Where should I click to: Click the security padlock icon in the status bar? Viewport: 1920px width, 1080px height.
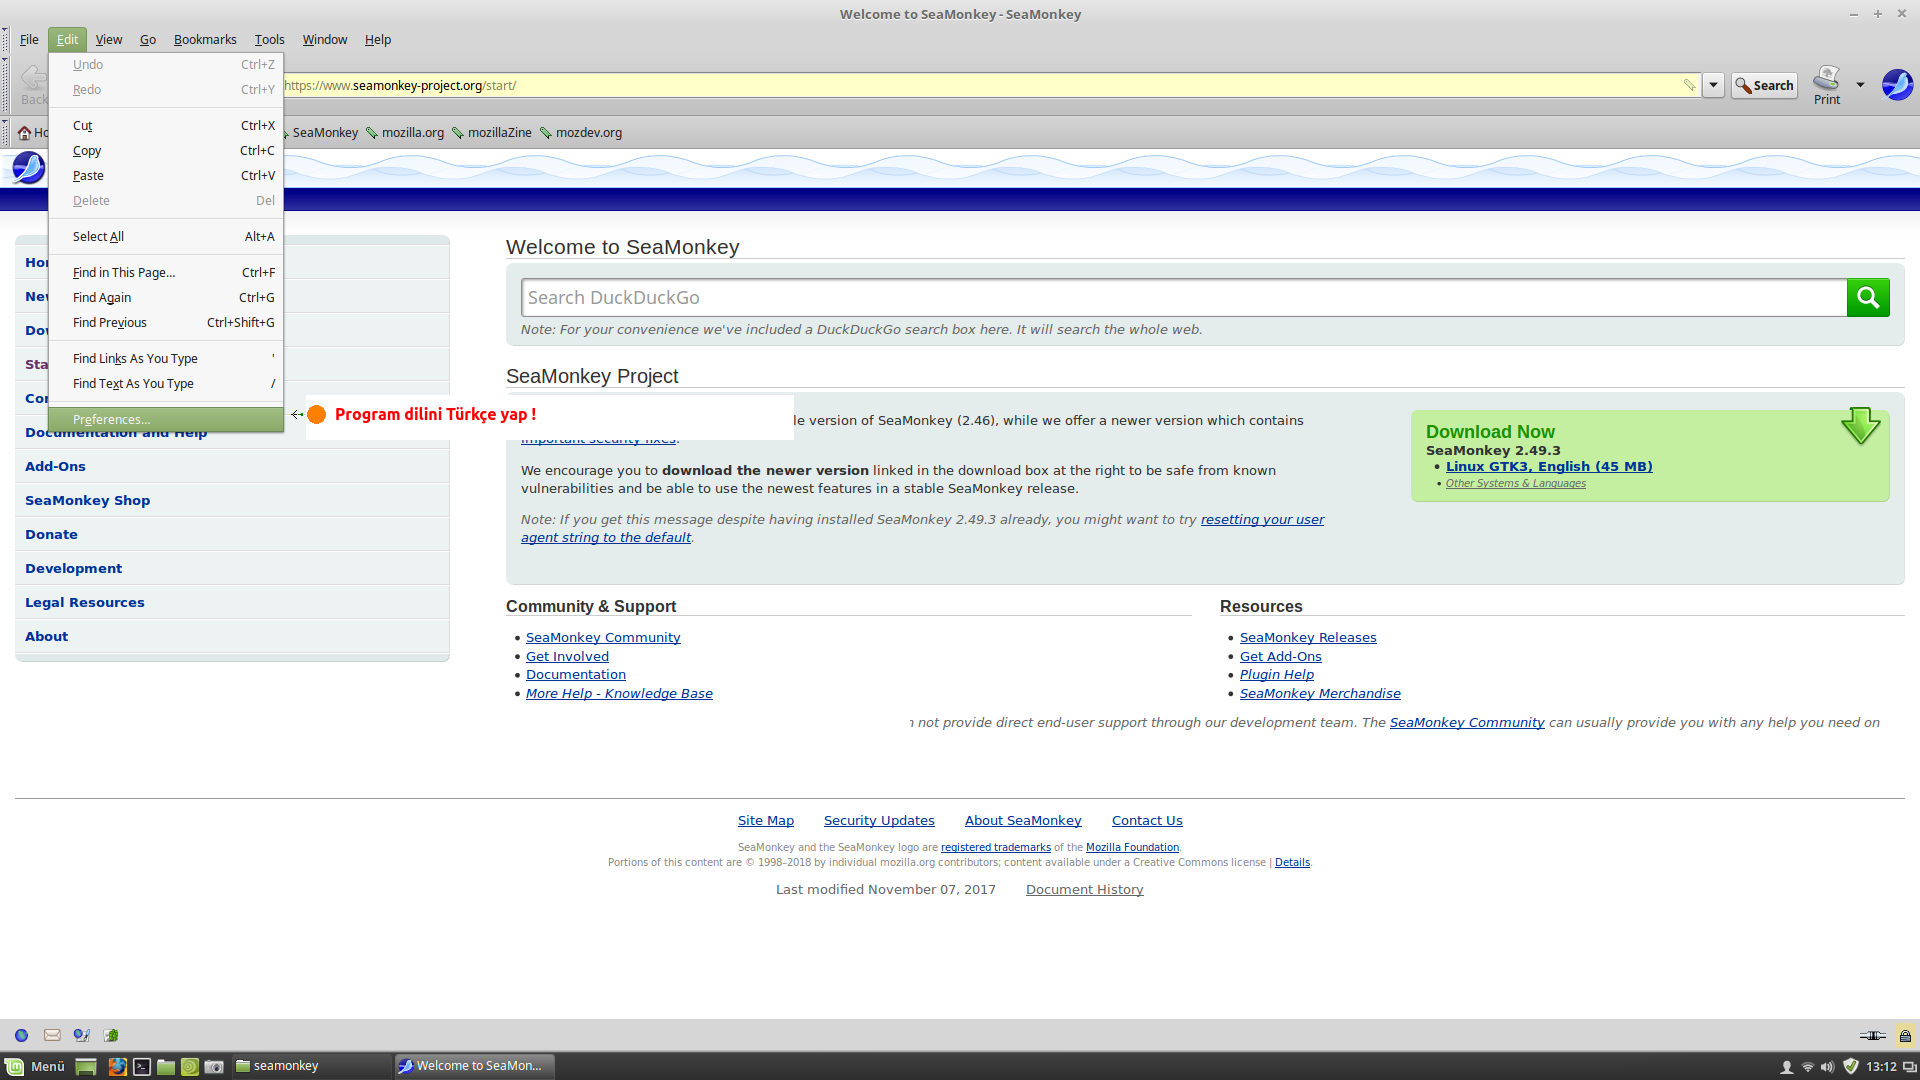tap(1905, 1035)
